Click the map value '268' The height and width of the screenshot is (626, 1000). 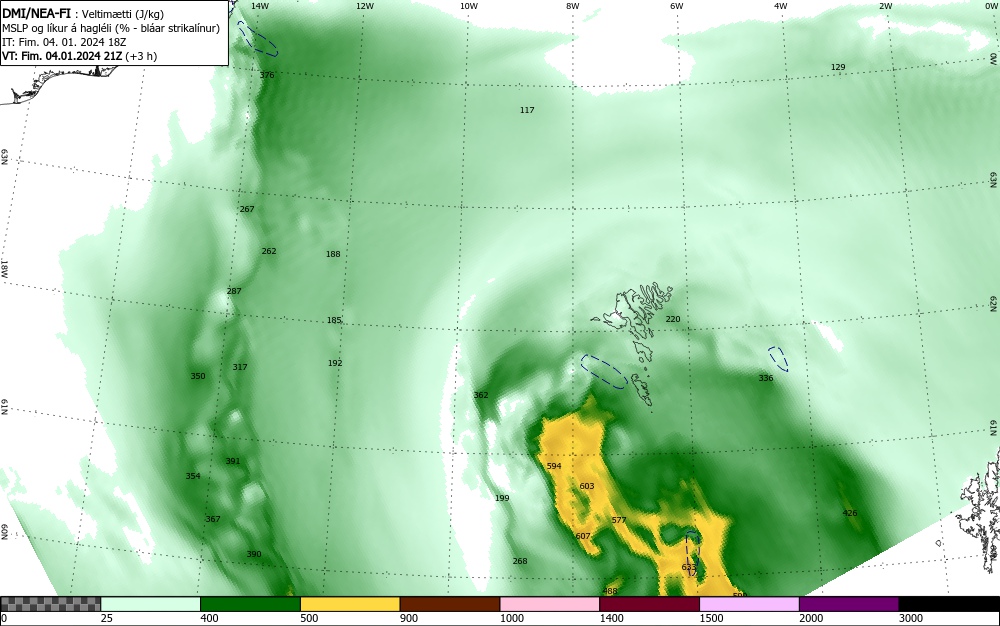click(520, 562)
